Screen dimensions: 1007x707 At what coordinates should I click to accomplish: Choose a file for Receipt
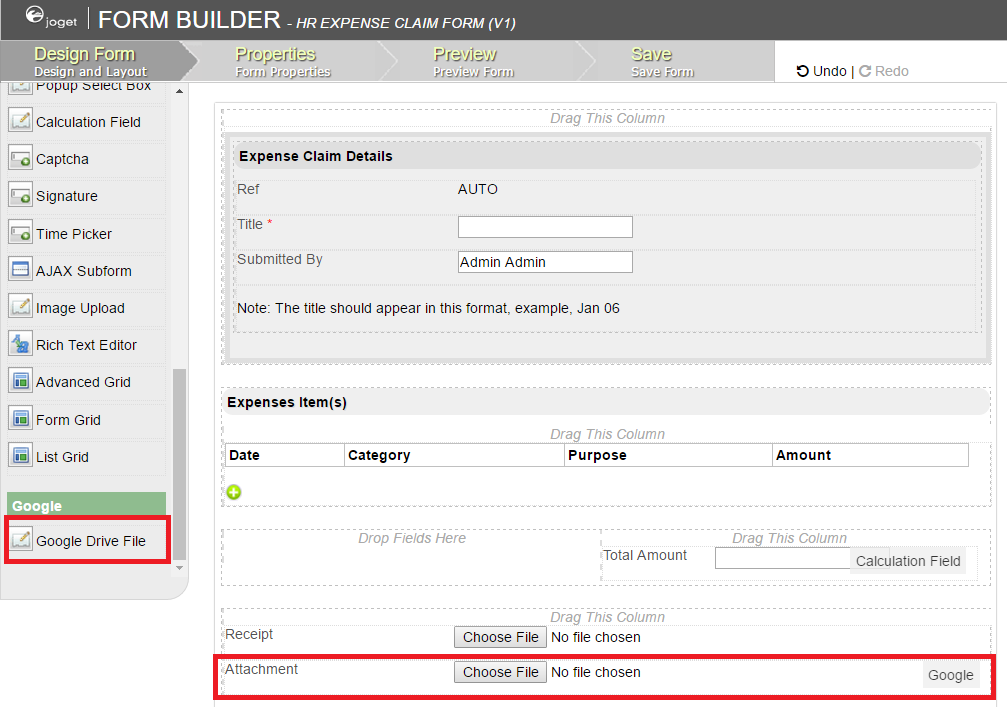pos(500,637)
